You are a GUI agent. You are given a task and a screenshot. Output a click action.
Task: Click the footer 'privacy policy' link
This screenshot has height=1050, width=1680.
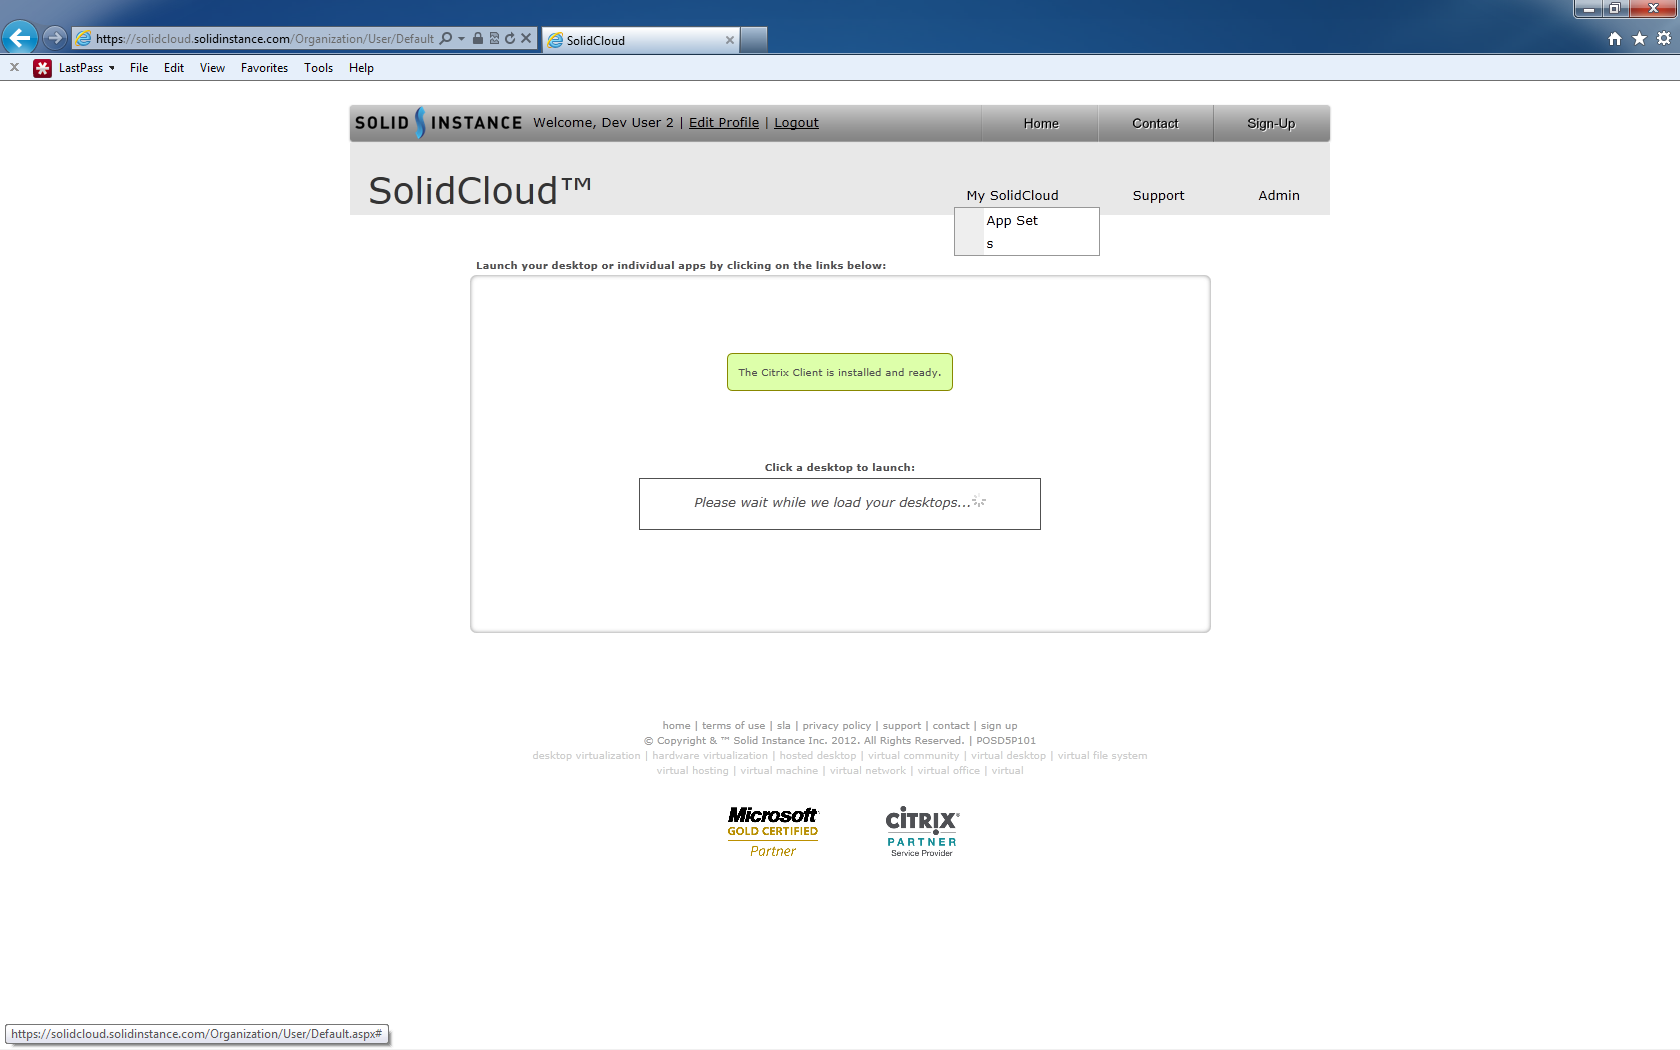coord(836,726)
